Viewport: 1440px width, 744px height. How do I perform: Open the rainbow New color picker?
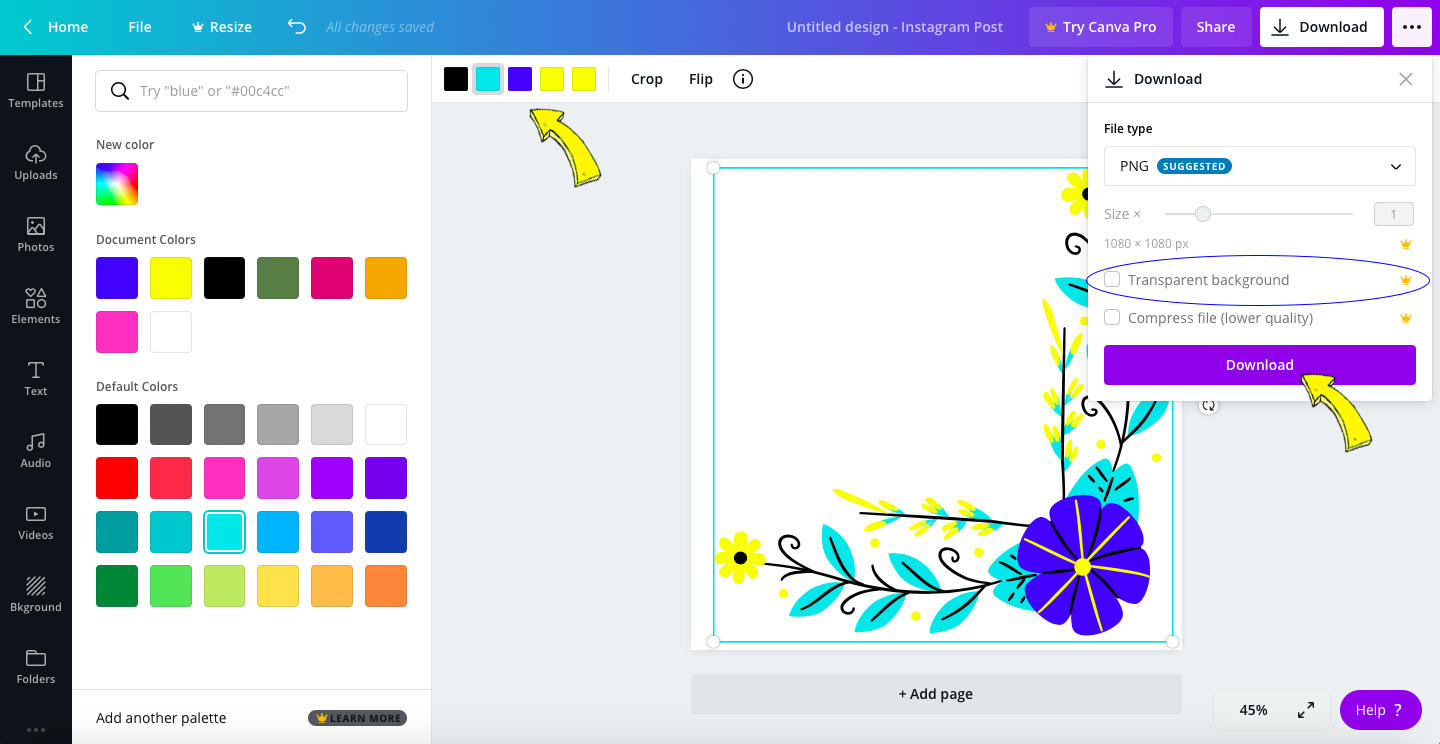pos(117,184)
